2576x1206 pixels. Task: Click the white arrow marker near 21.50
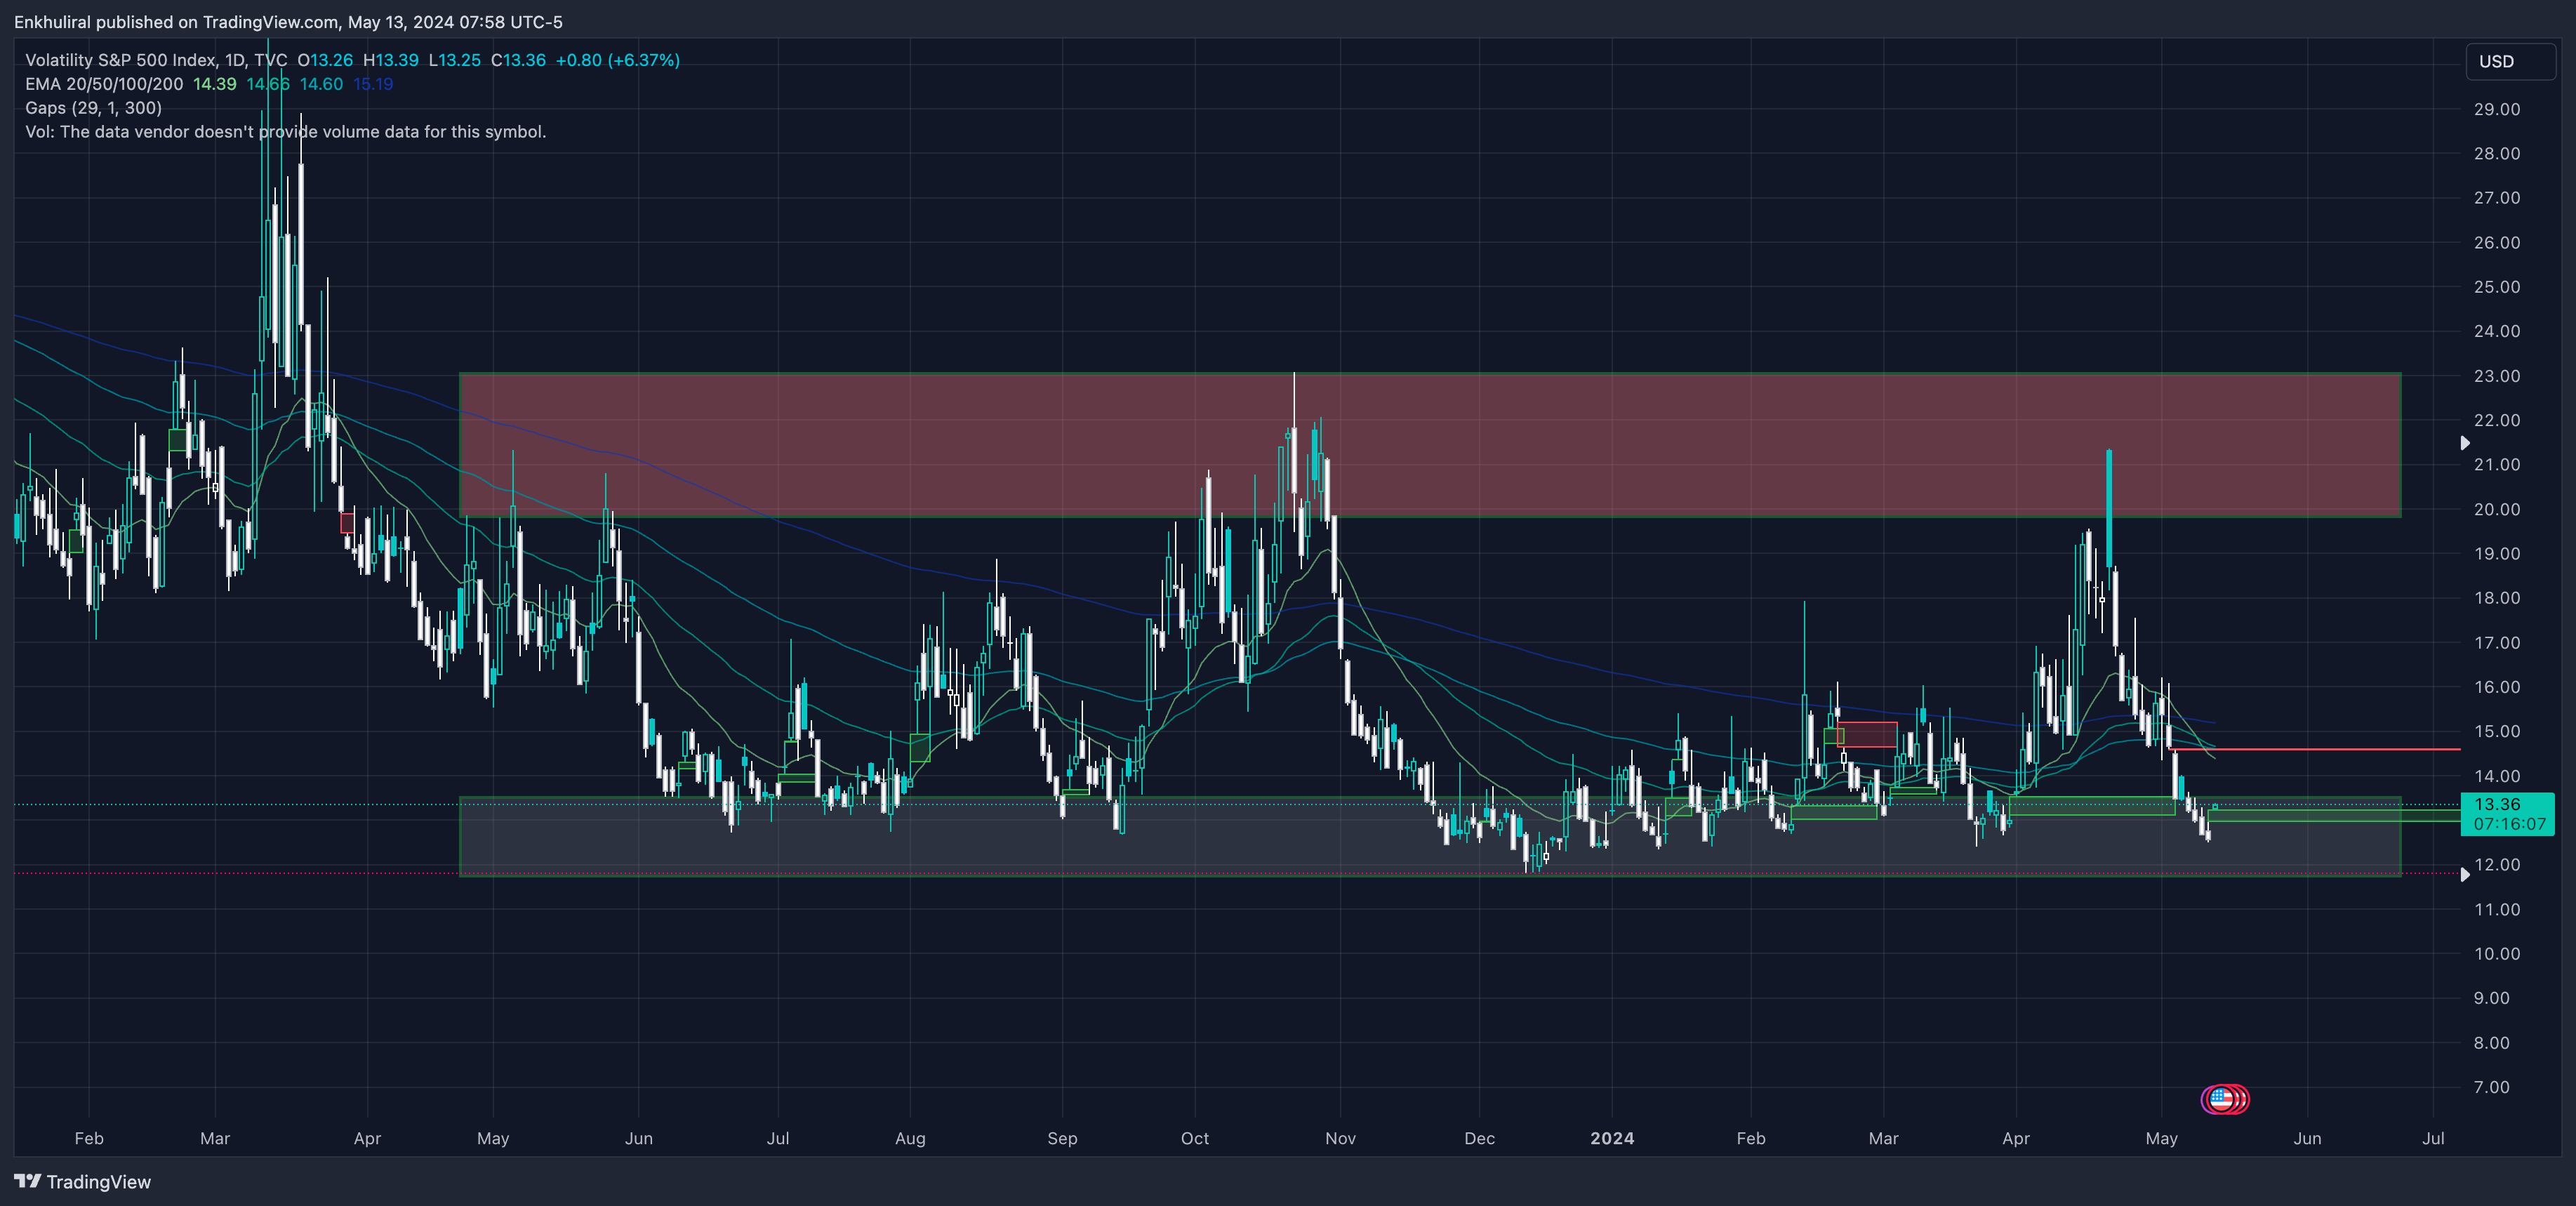click(2465, 443)
